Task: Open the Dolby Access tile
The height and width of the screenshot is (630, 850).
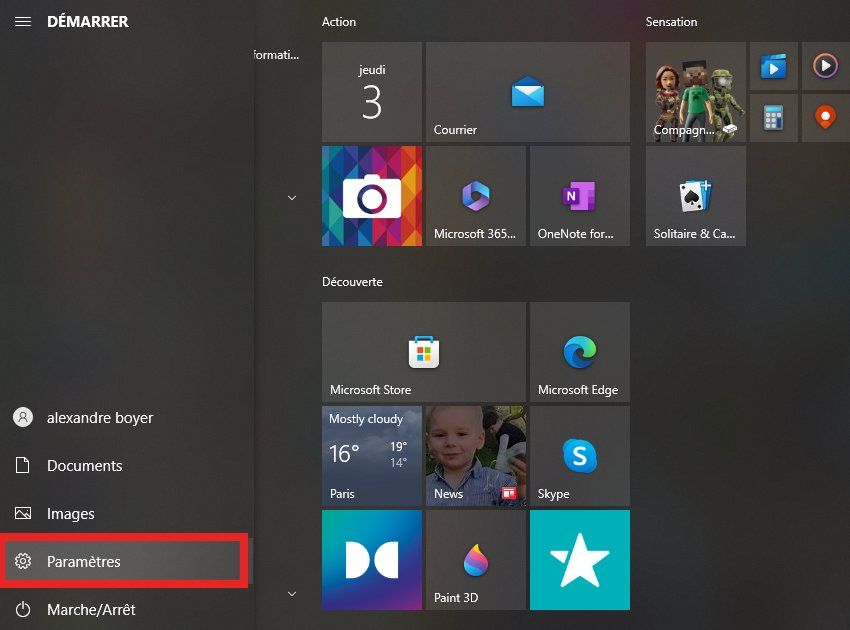Action: [372, 560]
